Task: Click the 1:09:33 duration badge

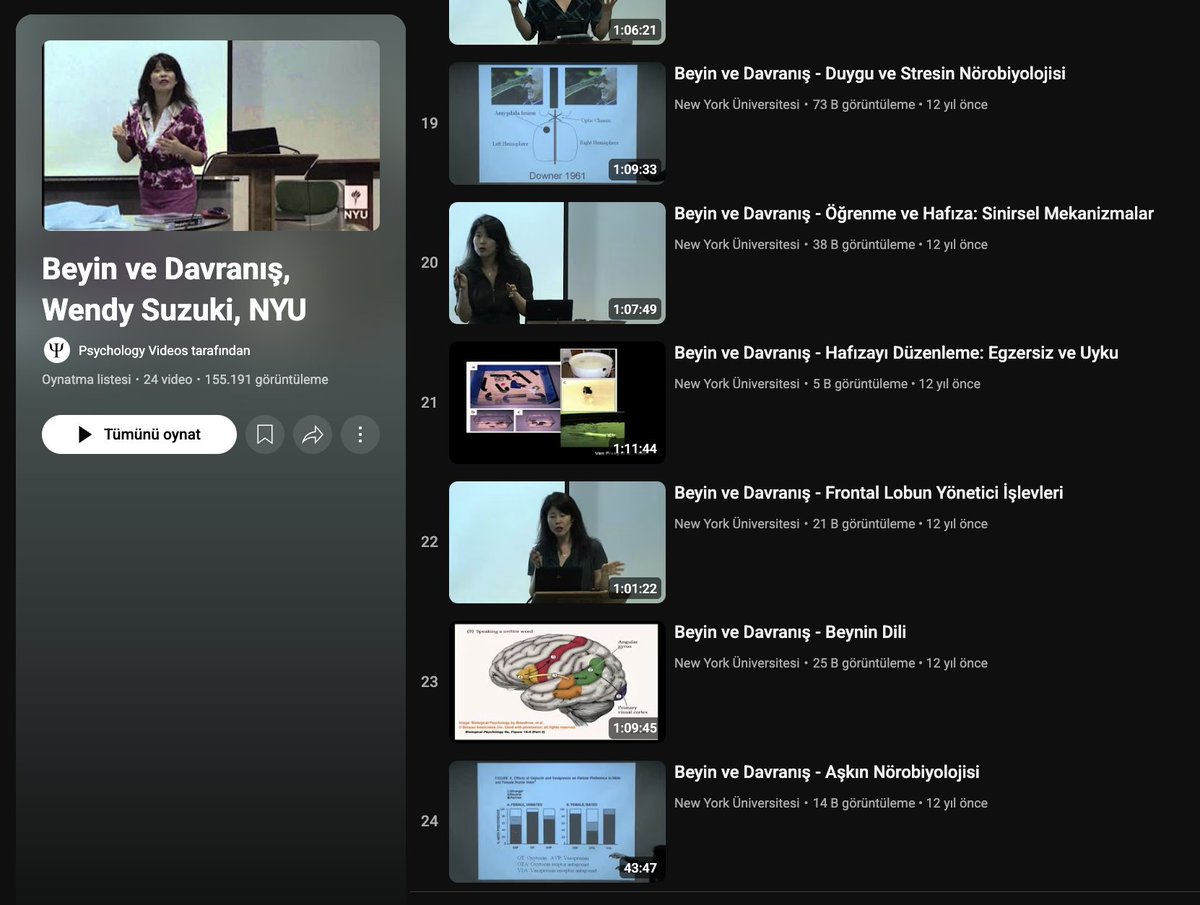Action: point(635,169)
